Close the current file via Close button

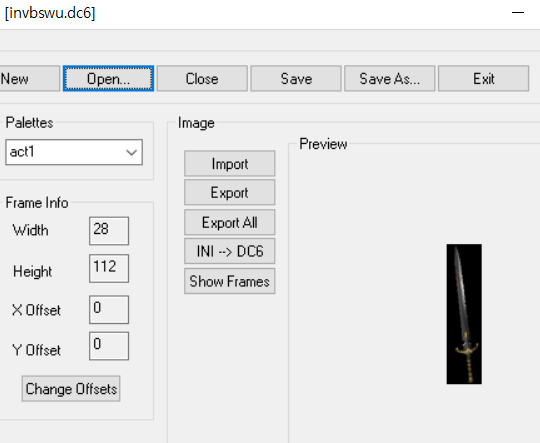tap(202, 79)
